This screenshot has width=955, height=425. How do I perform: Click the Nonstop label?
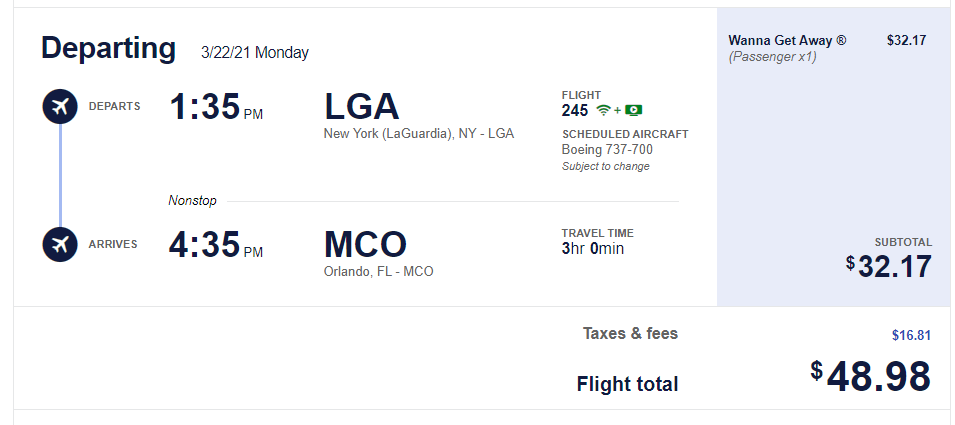point(192,200)
